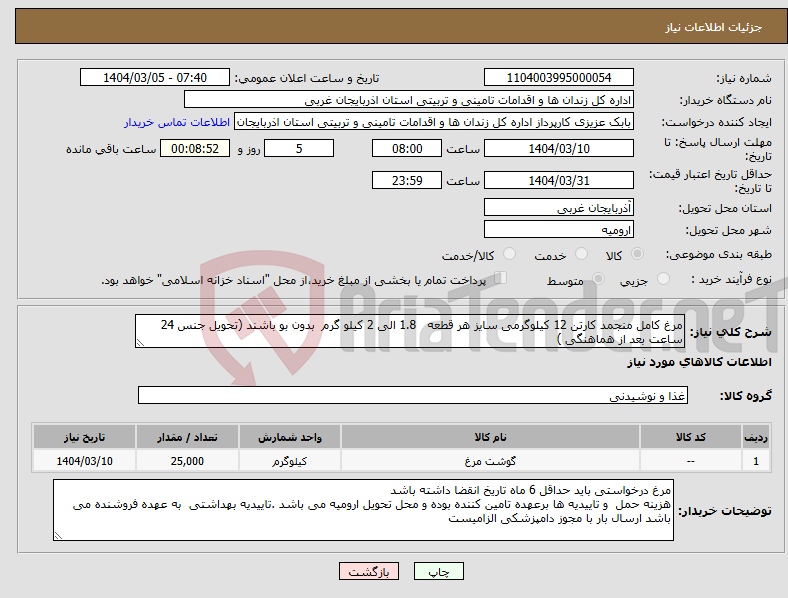Screen dimensions: 788x598
Task: Click the طبقه بندی موضوعی label
Action: point(719,255)
